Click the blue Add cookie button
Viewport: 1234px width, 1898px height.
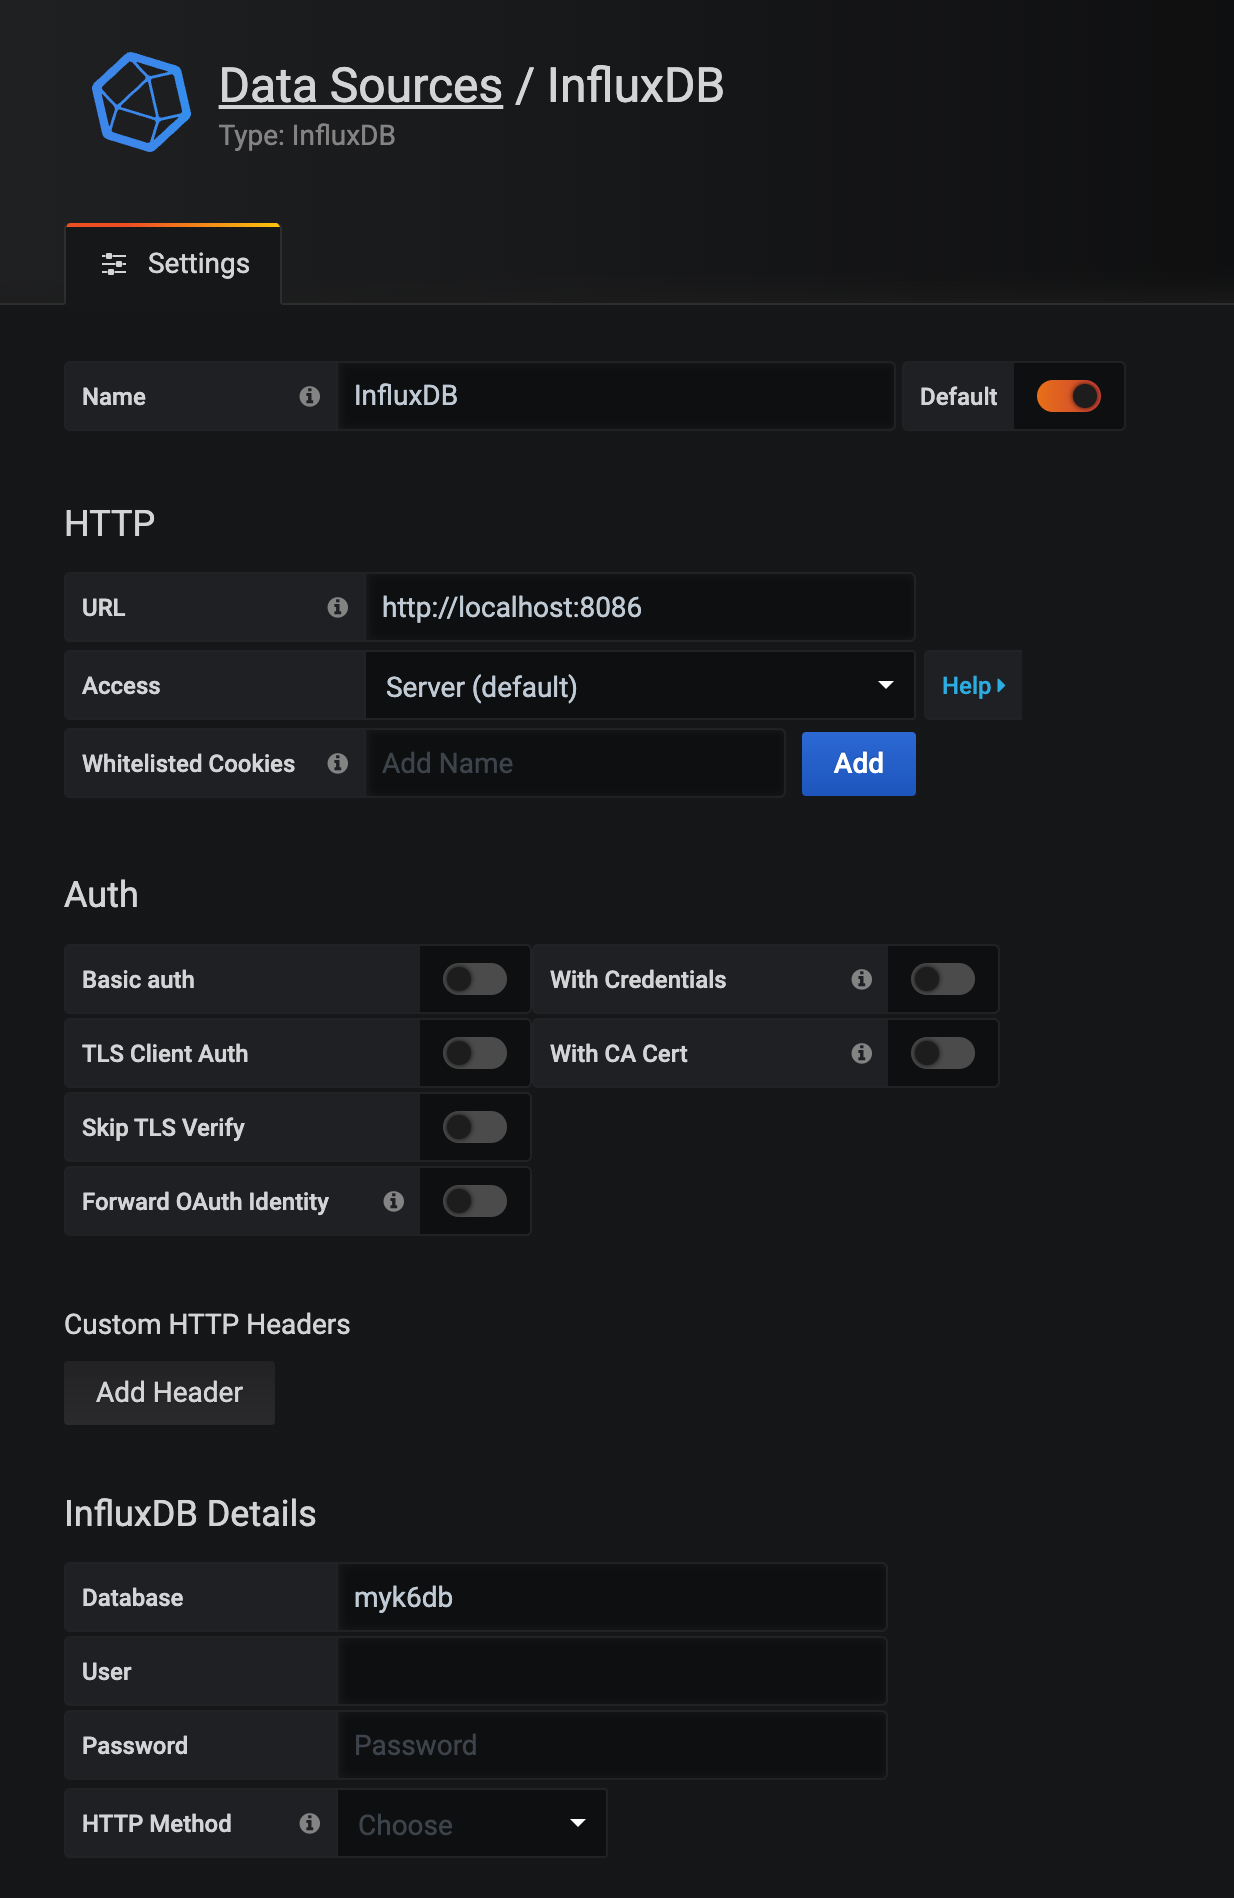(x=858, y=764)
